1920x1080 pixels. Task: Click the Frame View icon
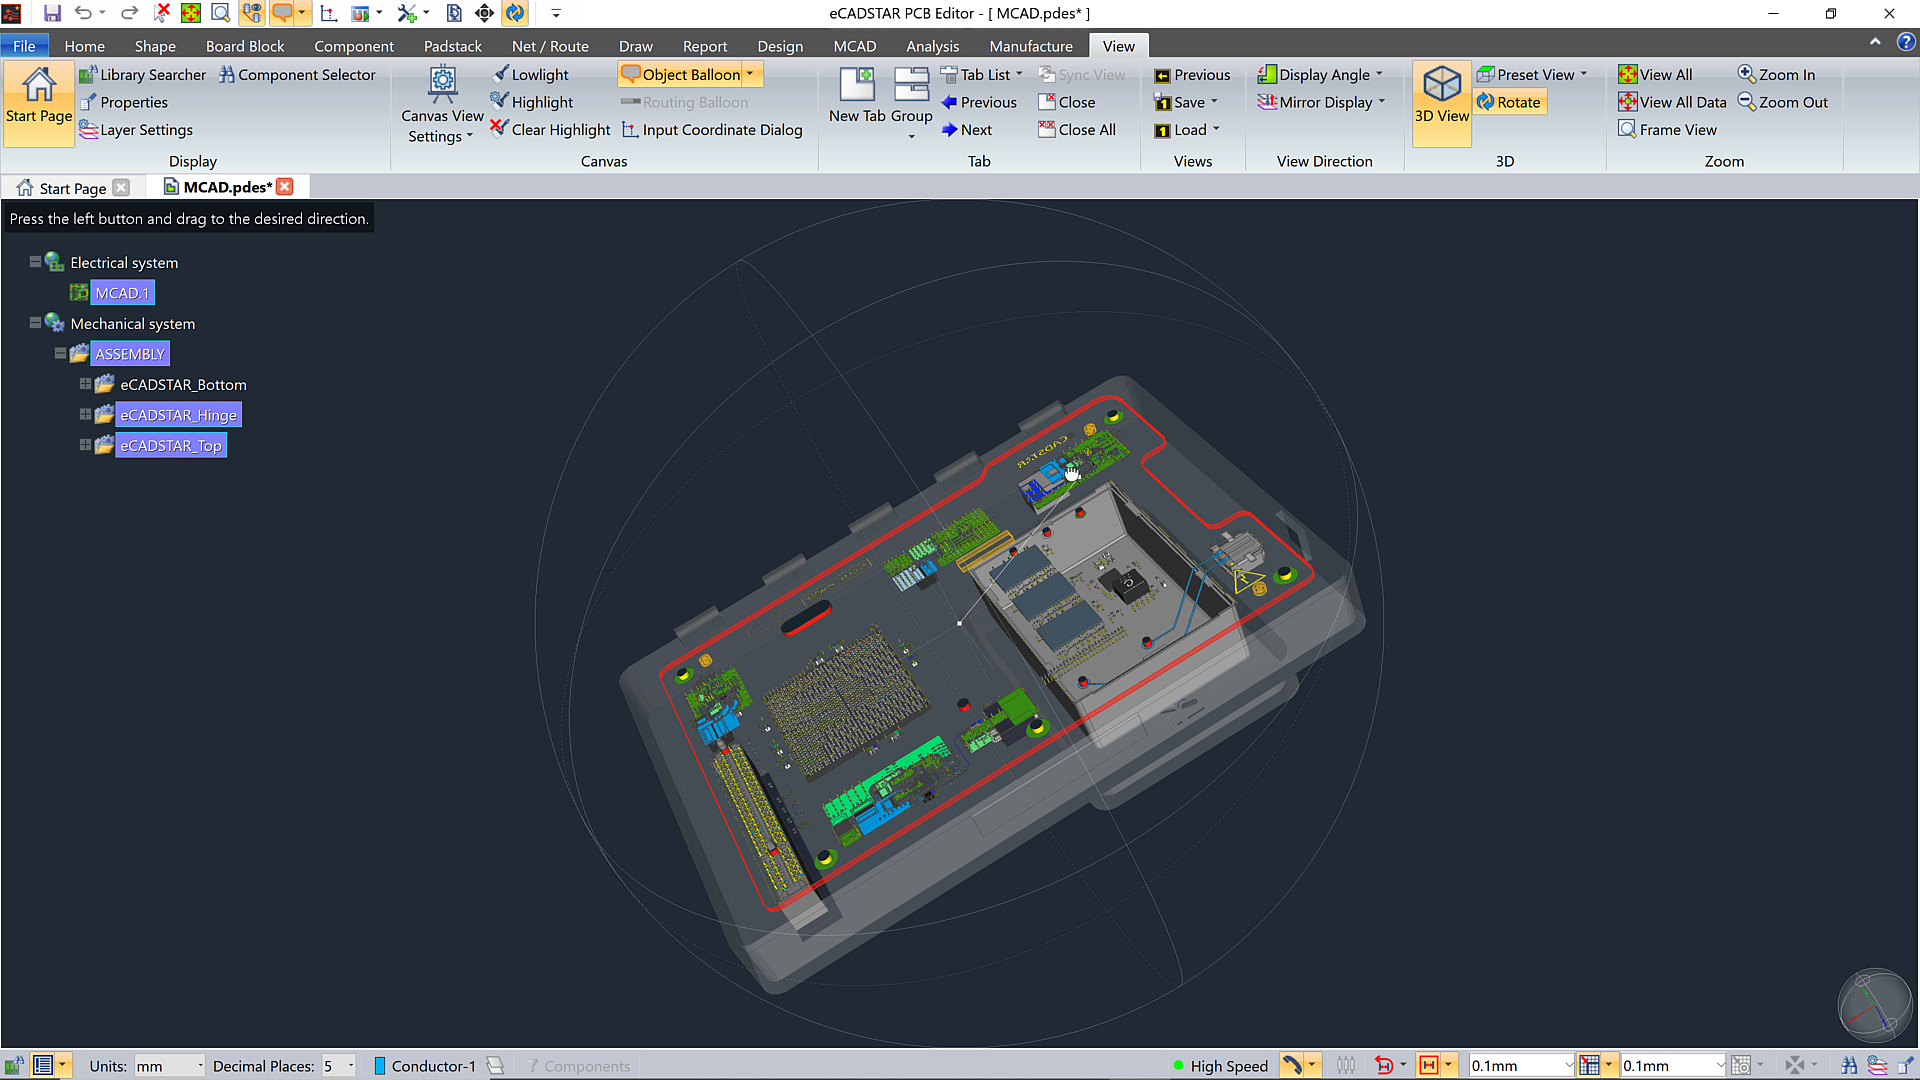[x=1628, y=130]
